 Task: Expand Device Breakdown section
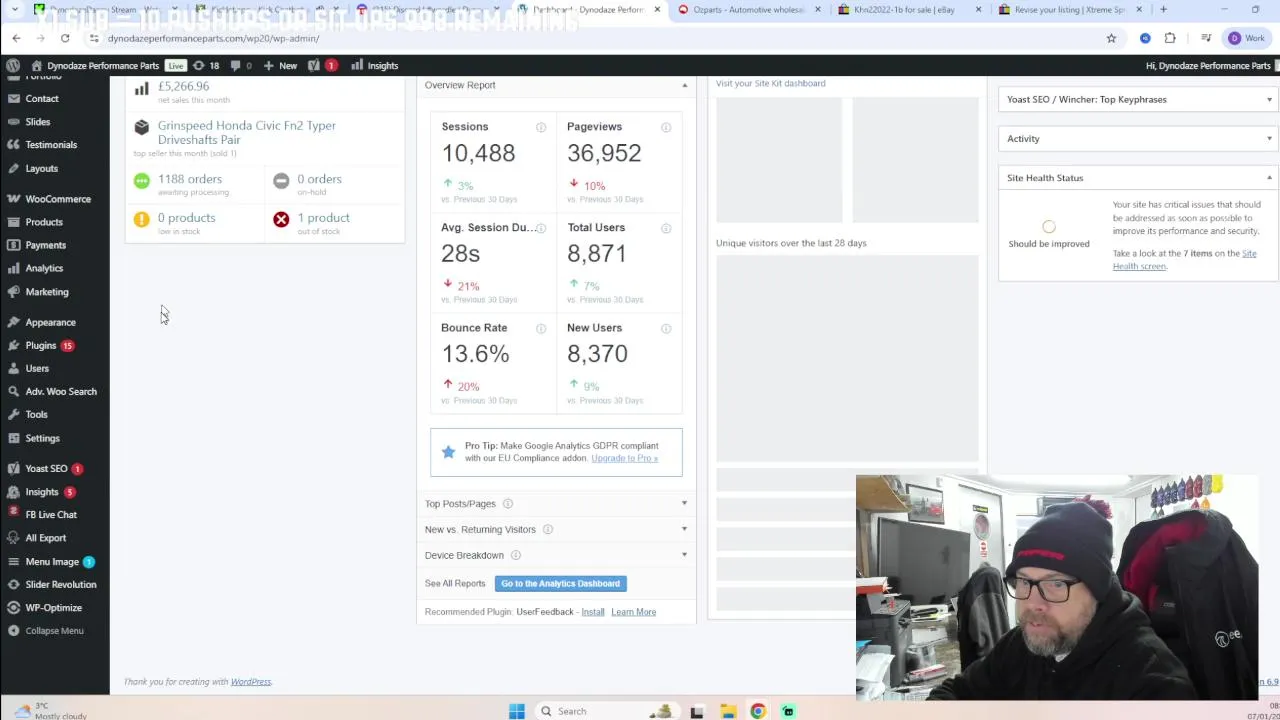pyautogui.click(x=684, y=555)
